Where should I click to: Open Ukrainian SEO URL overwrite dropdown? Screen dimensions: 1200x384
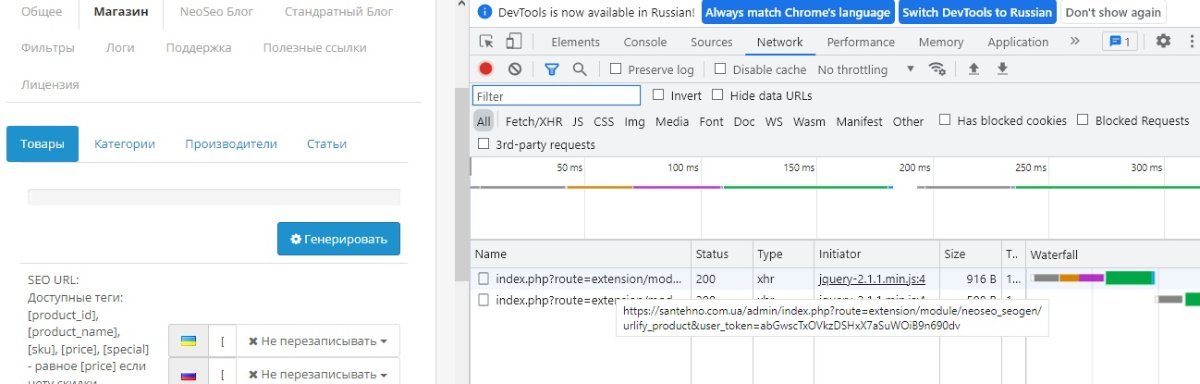click(318, 341)
